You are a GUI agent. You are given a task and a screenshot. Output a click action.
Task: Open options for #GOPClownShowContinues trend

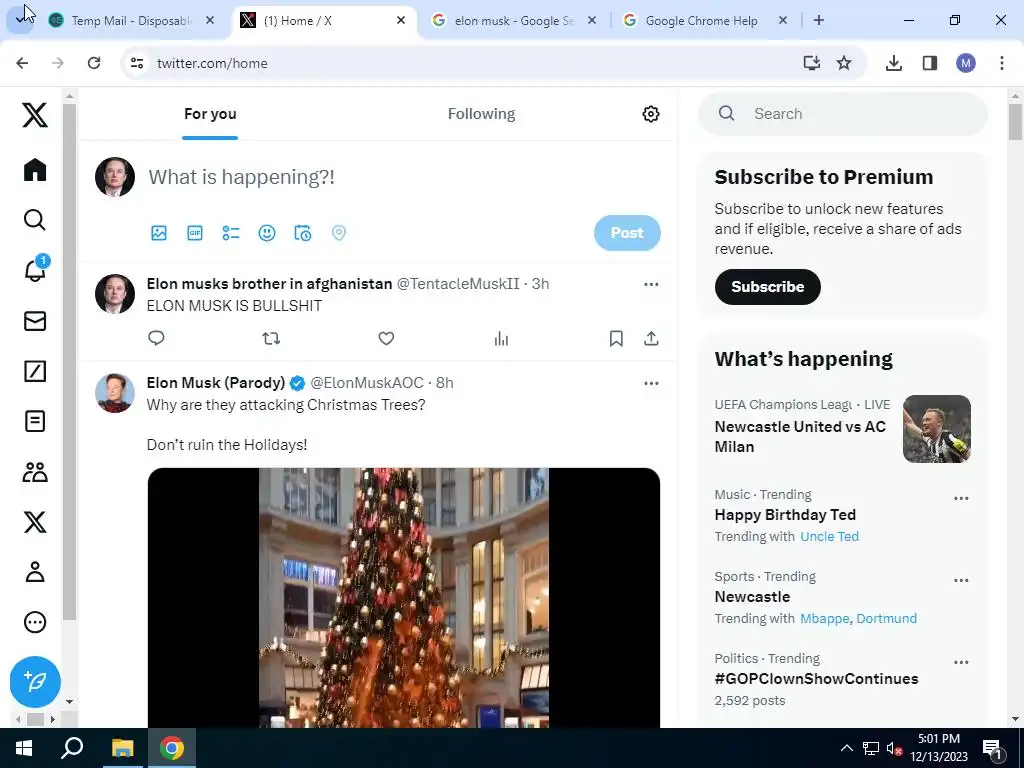(961, 662)
